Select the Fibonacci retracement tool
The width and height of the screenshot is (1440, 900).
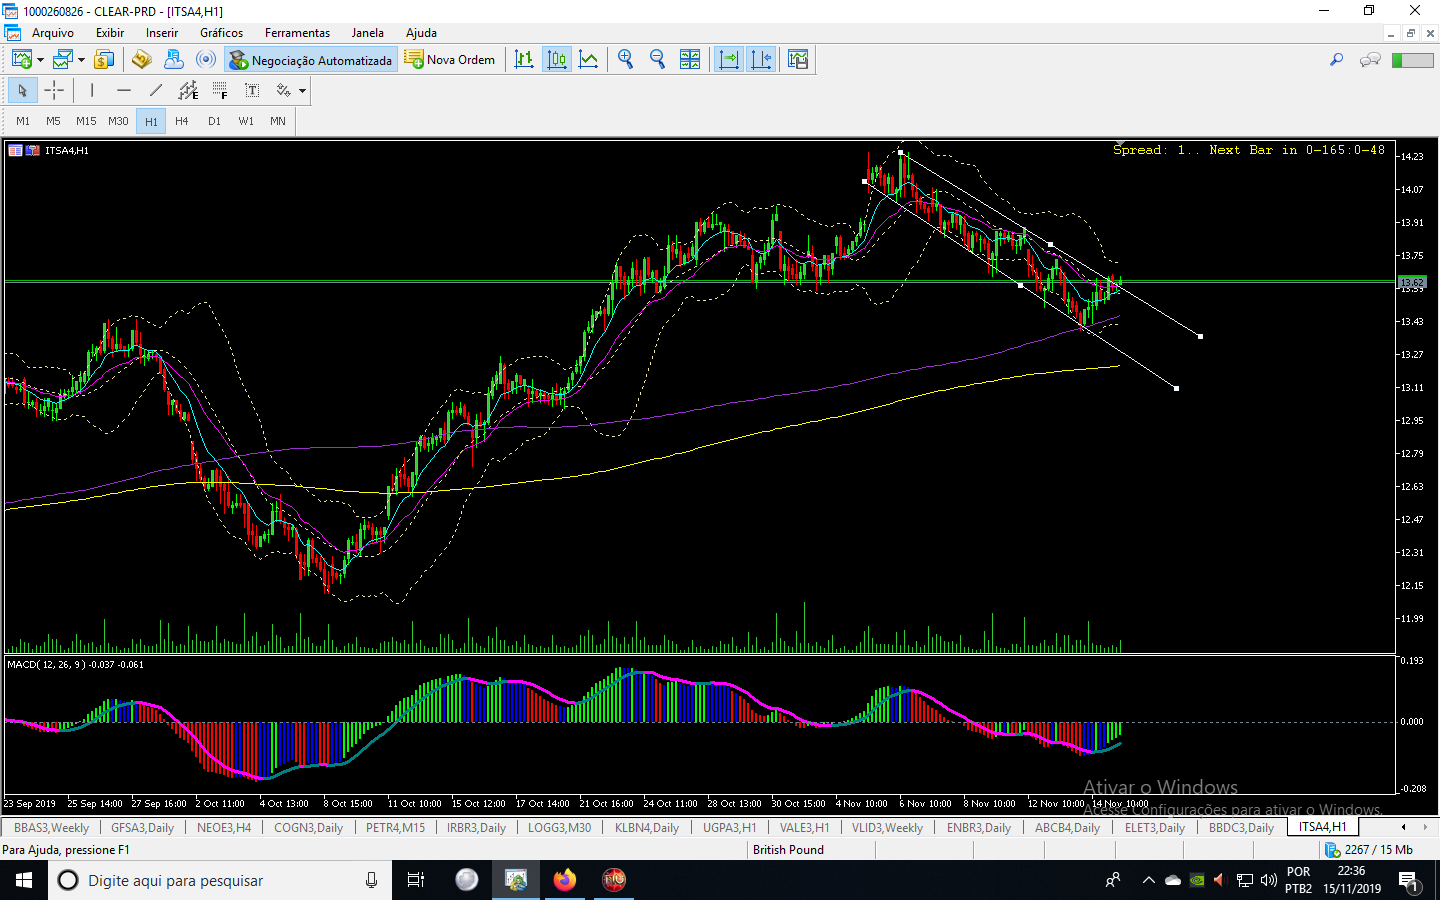[220, 91]
